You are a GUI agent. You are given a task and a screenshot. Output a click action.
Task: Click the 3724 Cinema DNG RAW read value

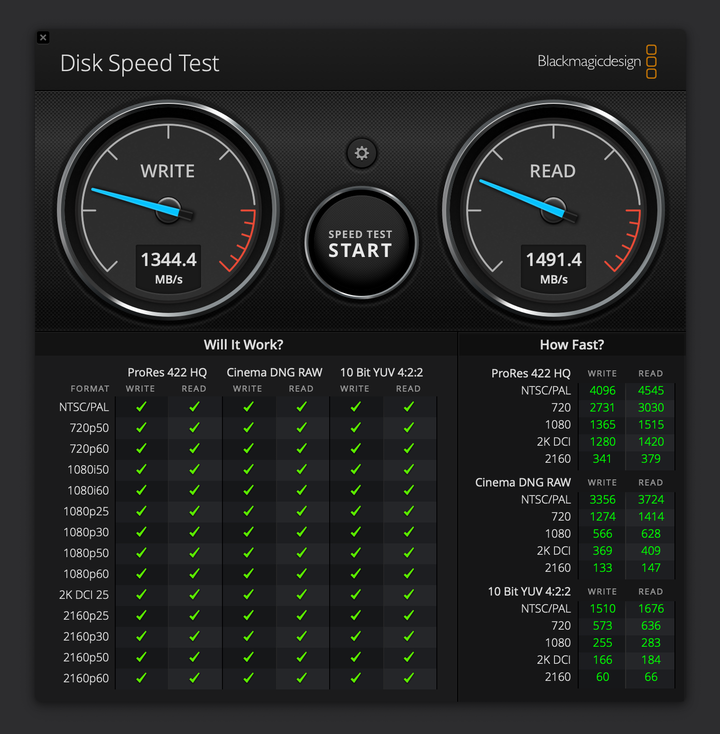(651, 499)
